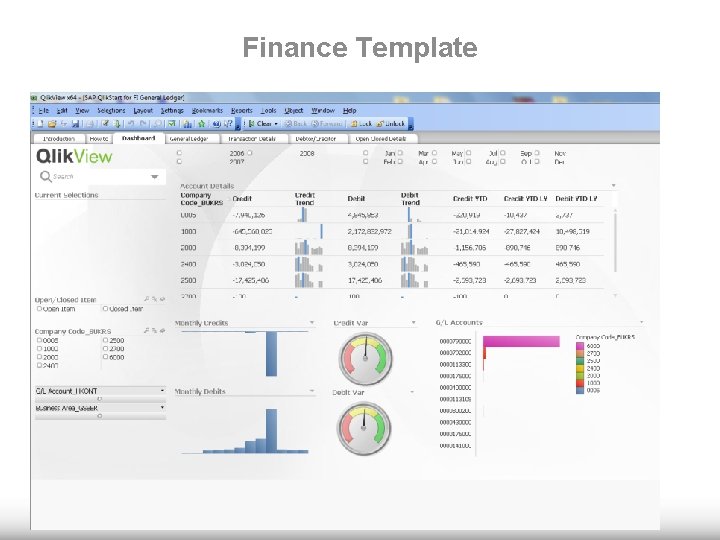The image size is (720, 540).
Task: Click the QlikView title bar application icon
Action: coord(34,97)
